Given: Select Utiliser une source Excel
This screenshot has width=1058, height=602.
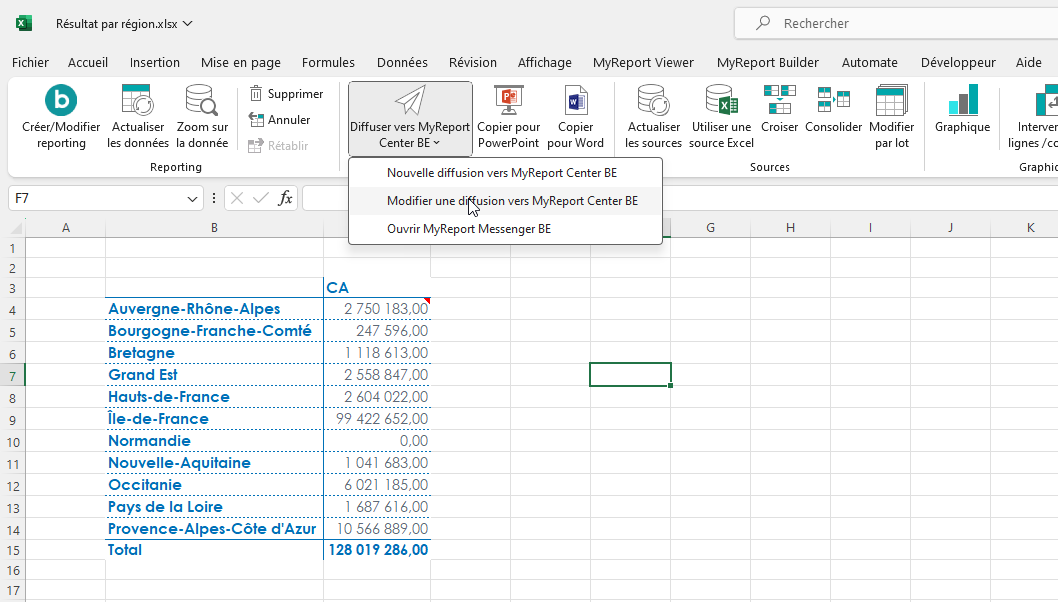Looking at the screenshot, I should (x=721, y=102).
